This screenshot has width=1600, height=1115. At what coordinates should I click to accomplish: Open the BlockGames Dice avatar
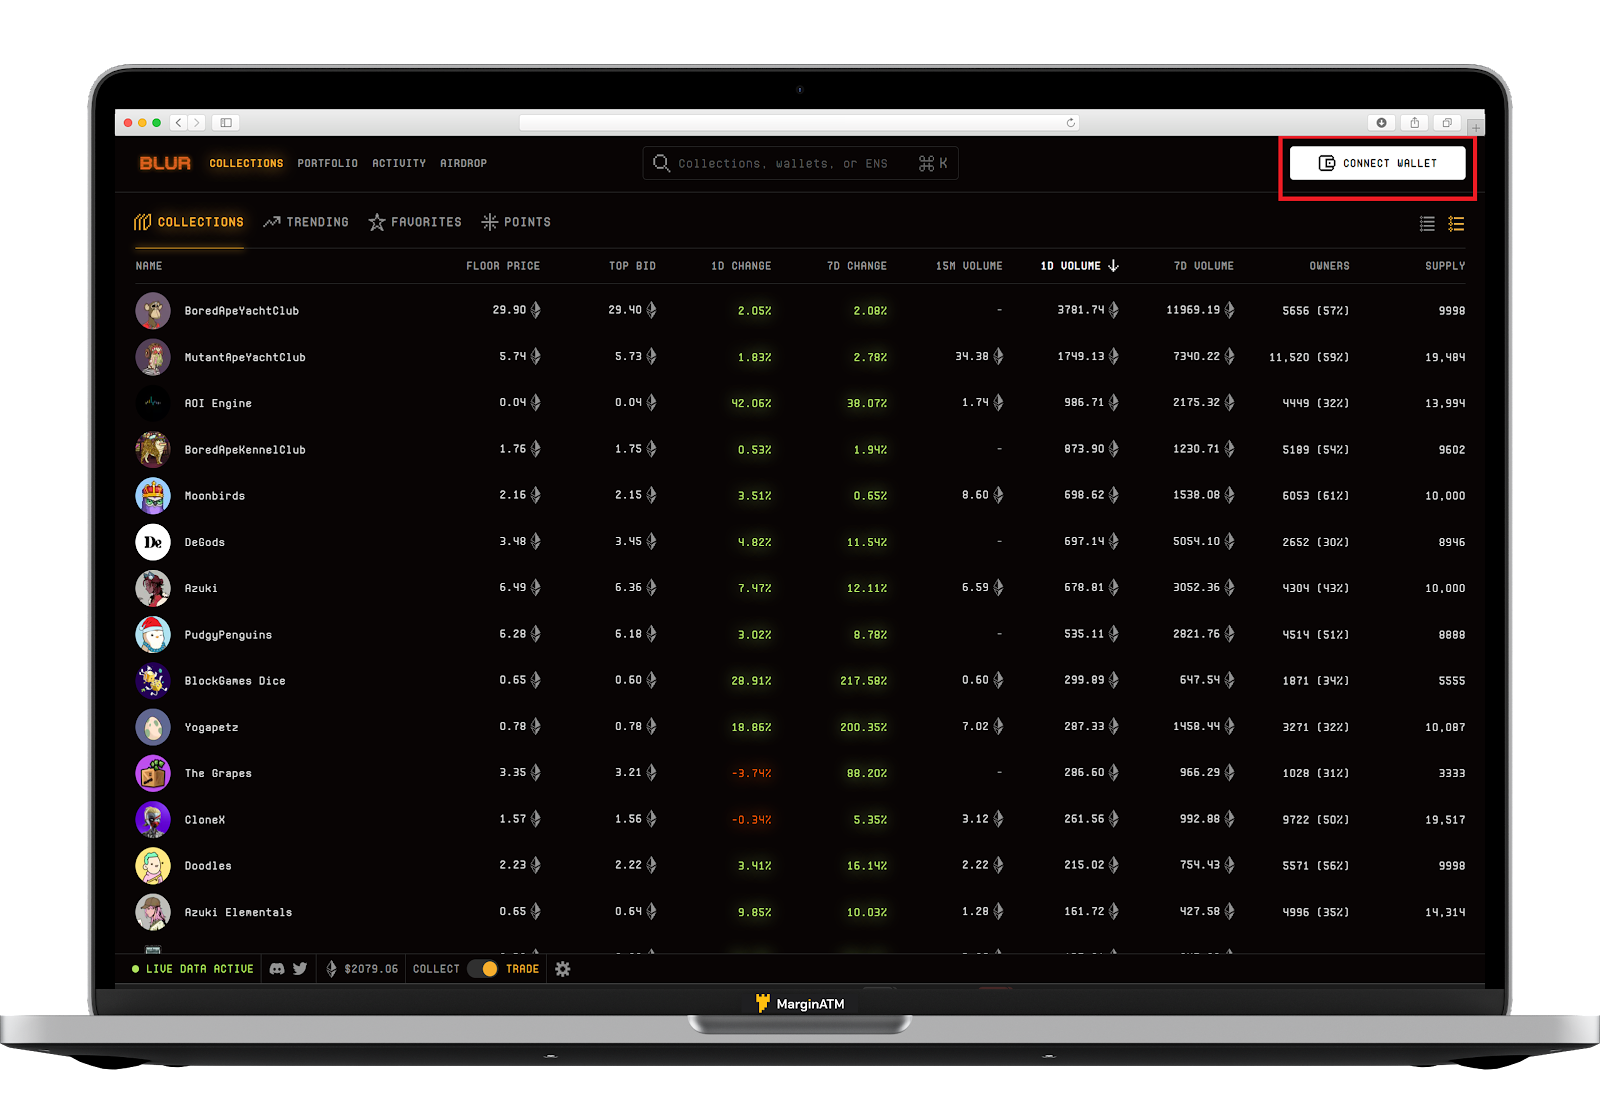point(153,681)
